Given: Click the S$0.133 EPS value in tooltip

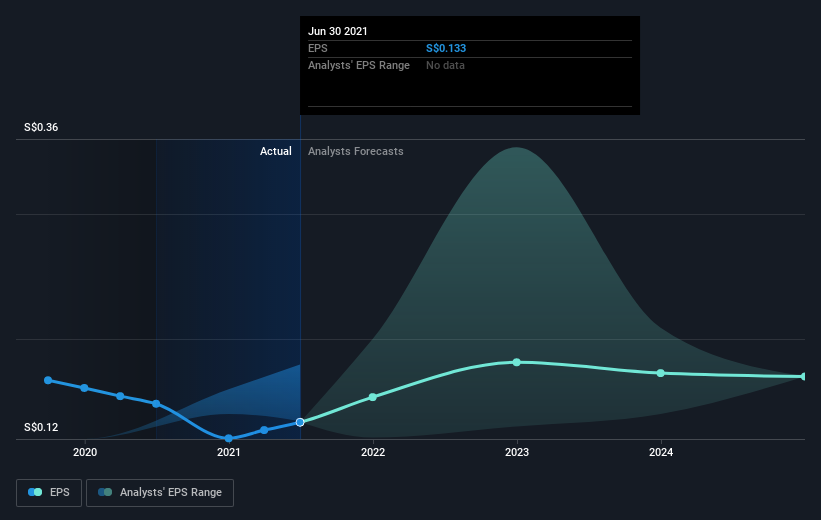Looking at the screenshot, I should click(x=446, y=48).
